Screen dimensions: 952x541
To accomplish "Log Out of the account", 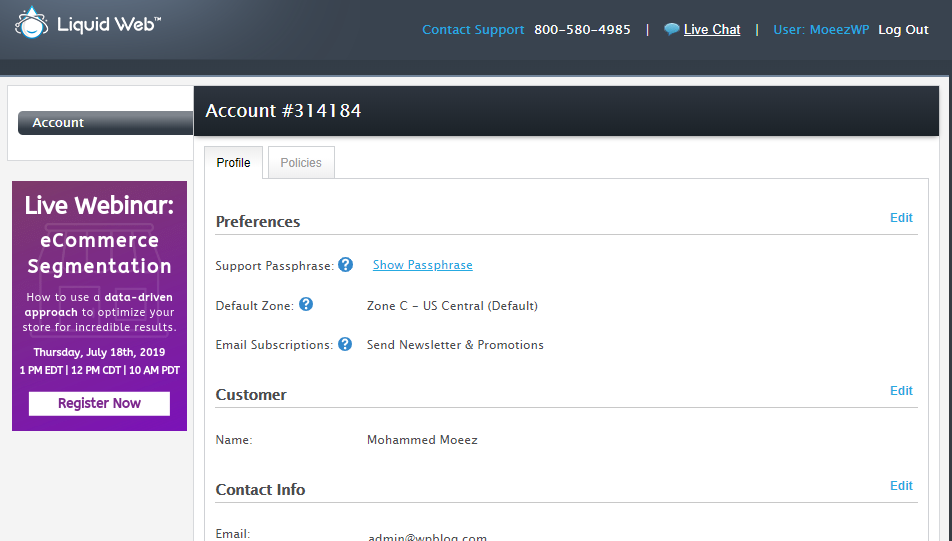I will pos(903,29).
